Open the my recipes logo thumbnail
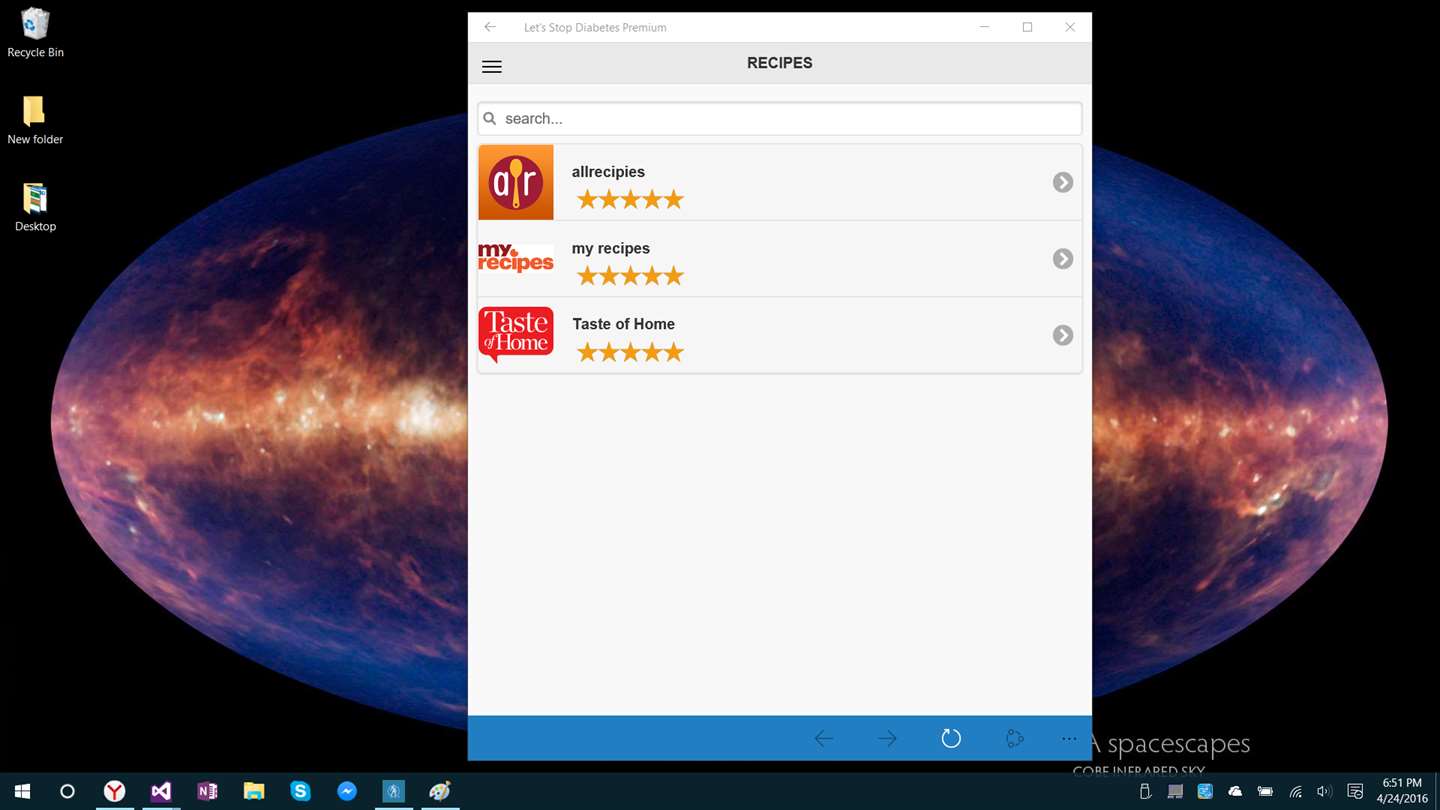This screenshot has height=810, width=1440. (x=516, y=258)
